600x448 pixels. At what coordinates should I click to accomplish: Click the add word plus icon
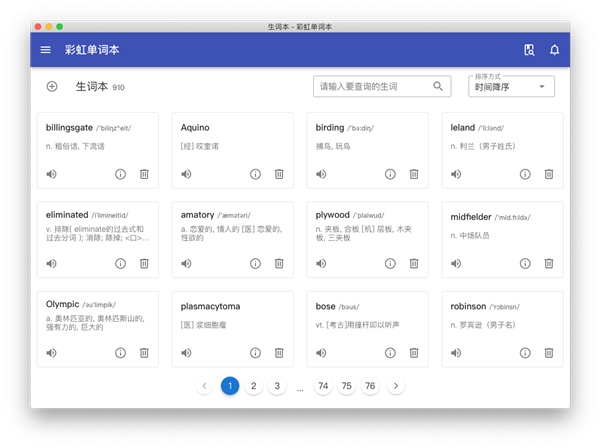[x=52, y=87]
